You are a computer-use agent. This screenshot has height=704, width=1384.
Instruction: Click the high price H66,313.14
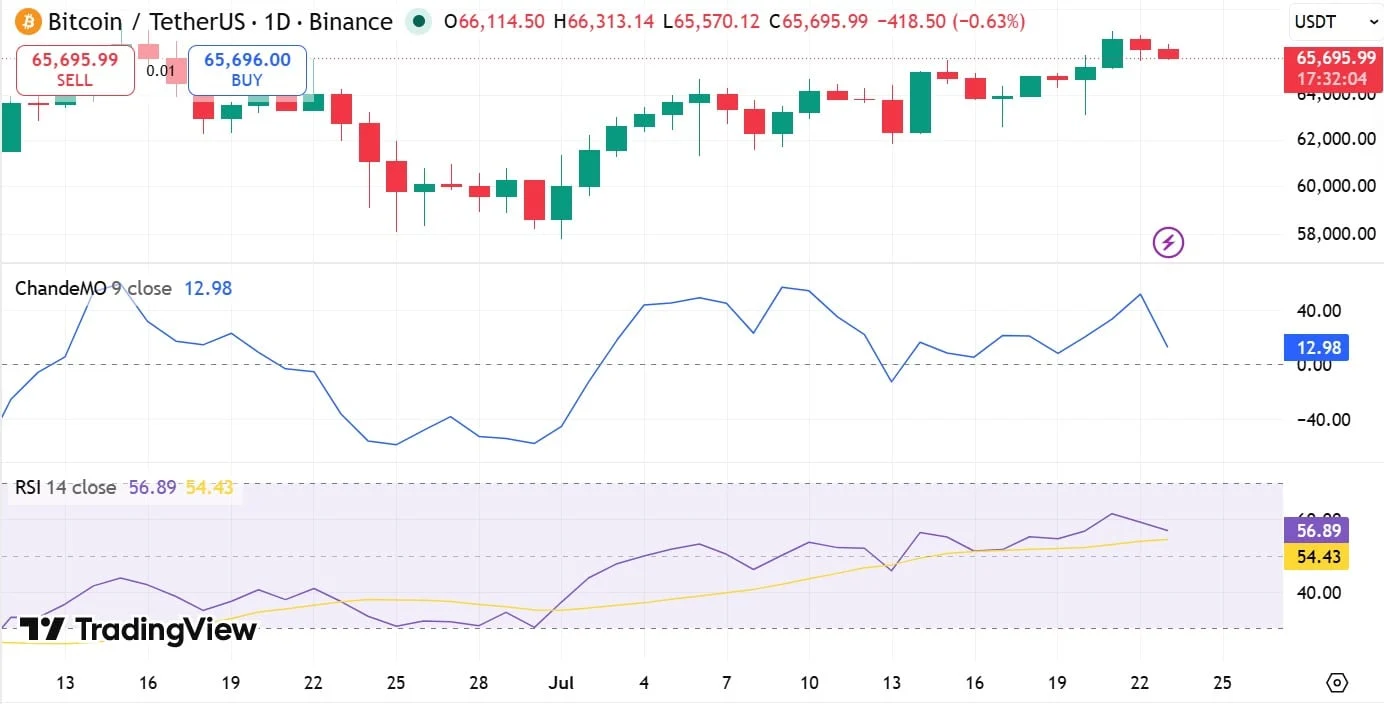pyautogui.click(x=603, y=21)
